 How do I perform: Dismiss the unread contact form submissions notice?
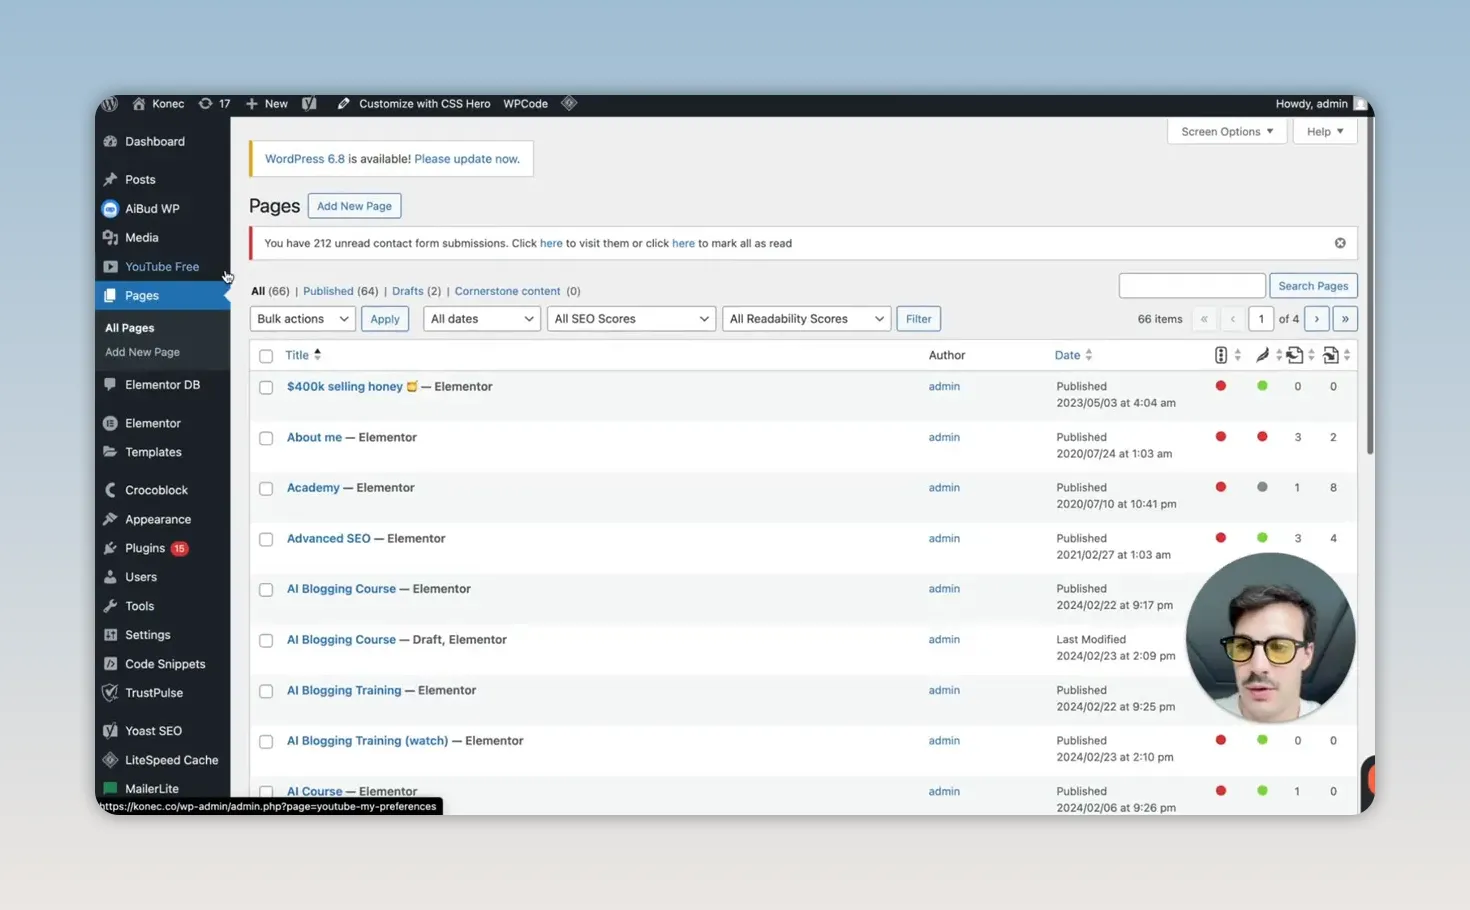coord(1340,243)
